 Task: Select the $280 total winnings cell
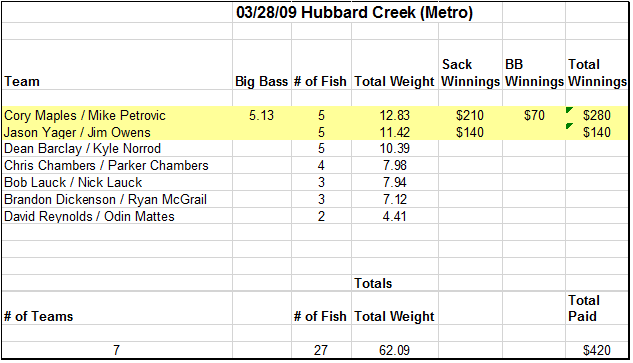point(597,115)
